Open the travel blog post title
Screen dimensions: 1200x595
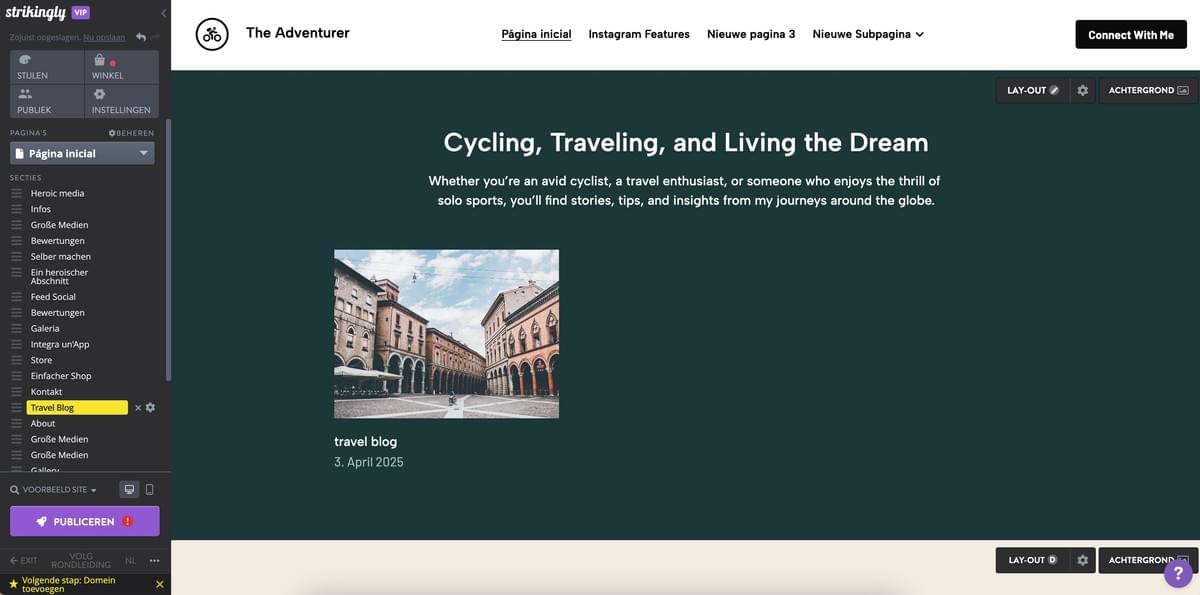365,441
